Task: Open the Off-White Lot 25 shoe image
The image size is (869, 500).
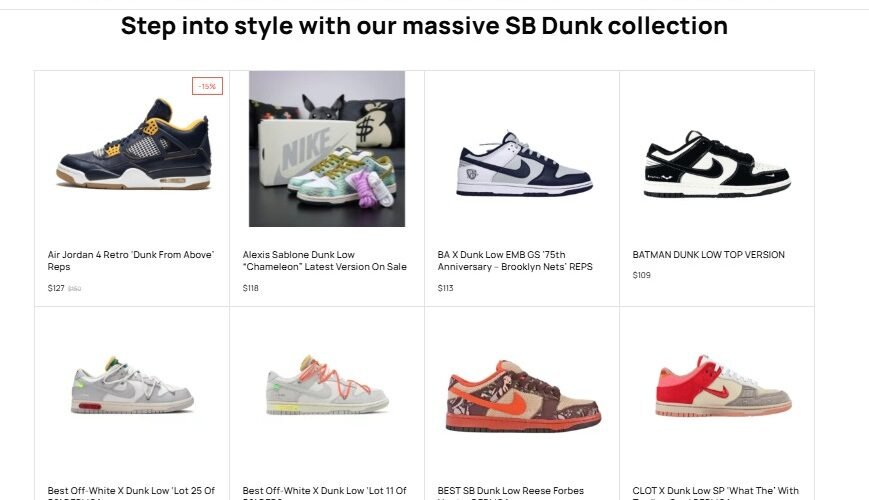Action: coord(132,385)
